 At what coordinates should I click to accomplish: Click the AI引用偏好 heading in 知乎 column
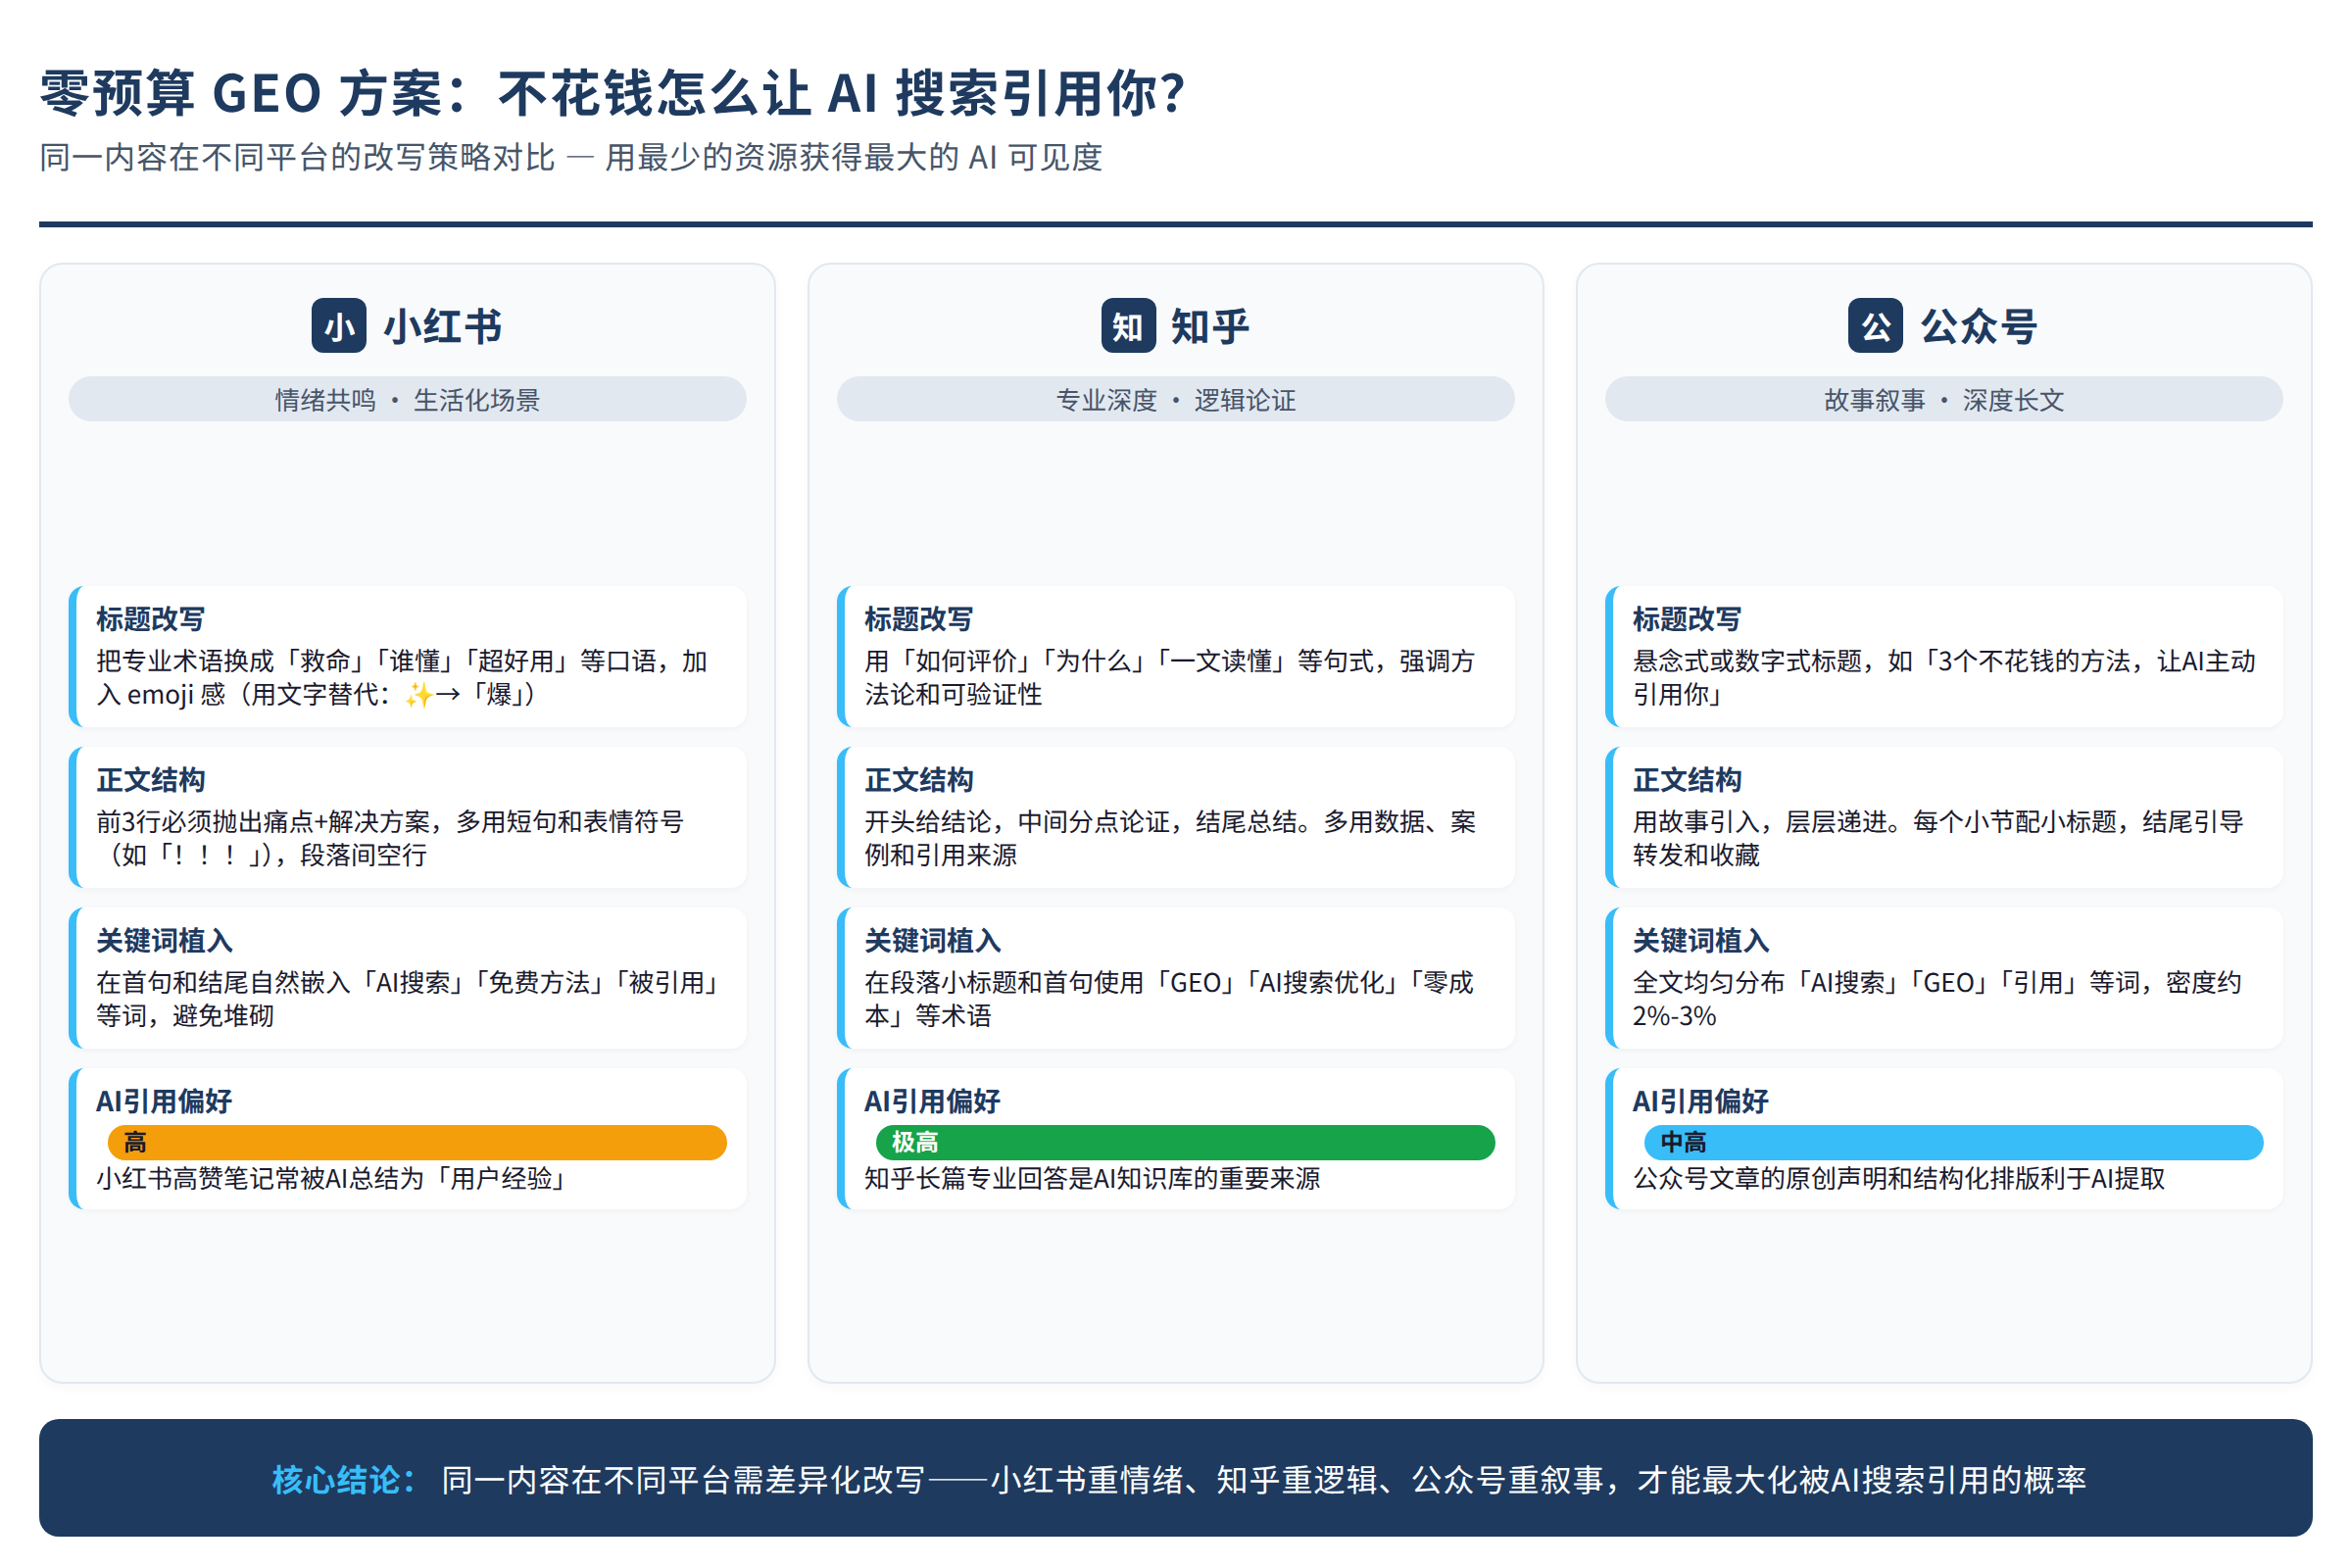coord(932,1101)
